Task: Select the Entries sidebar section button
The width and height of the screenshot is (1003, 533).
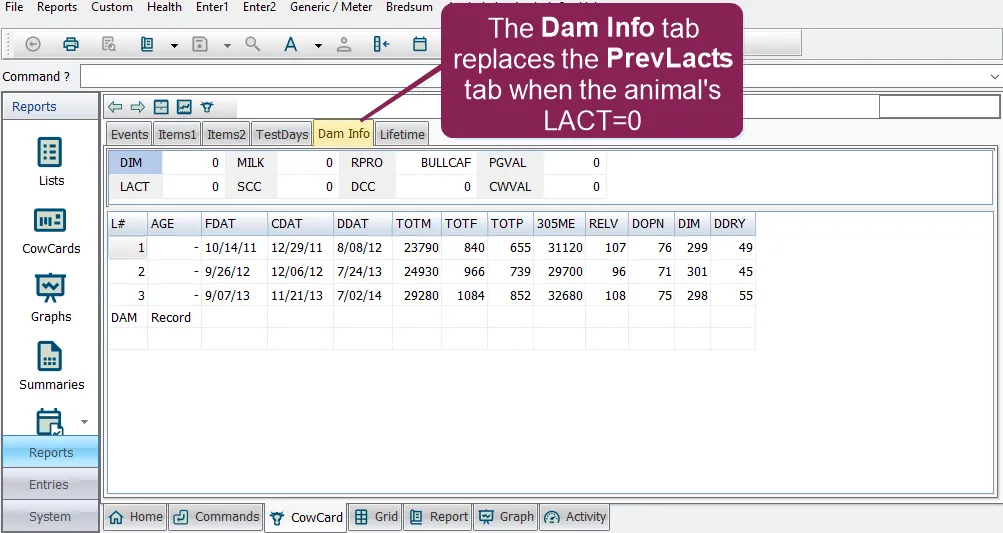Action: (51, 484)
